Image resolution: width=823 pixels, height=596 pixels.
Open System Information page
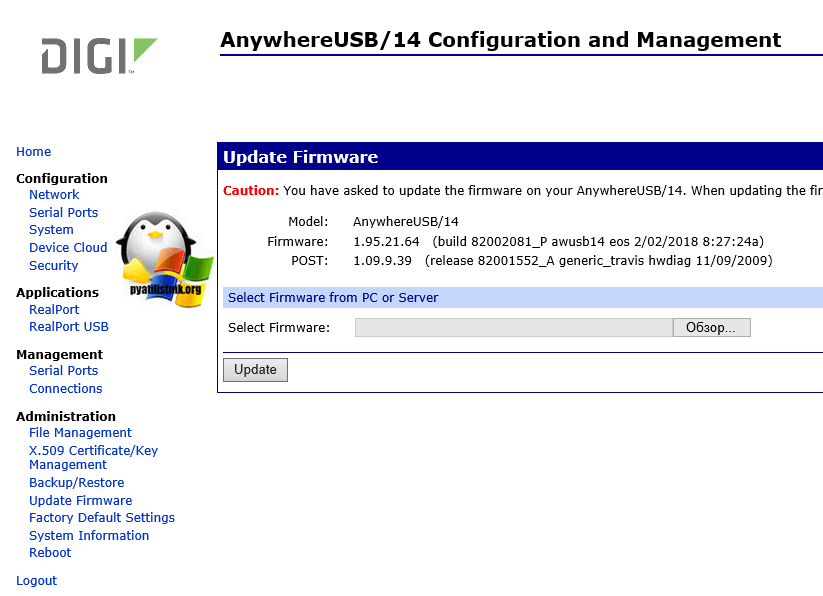click(89, 536)
